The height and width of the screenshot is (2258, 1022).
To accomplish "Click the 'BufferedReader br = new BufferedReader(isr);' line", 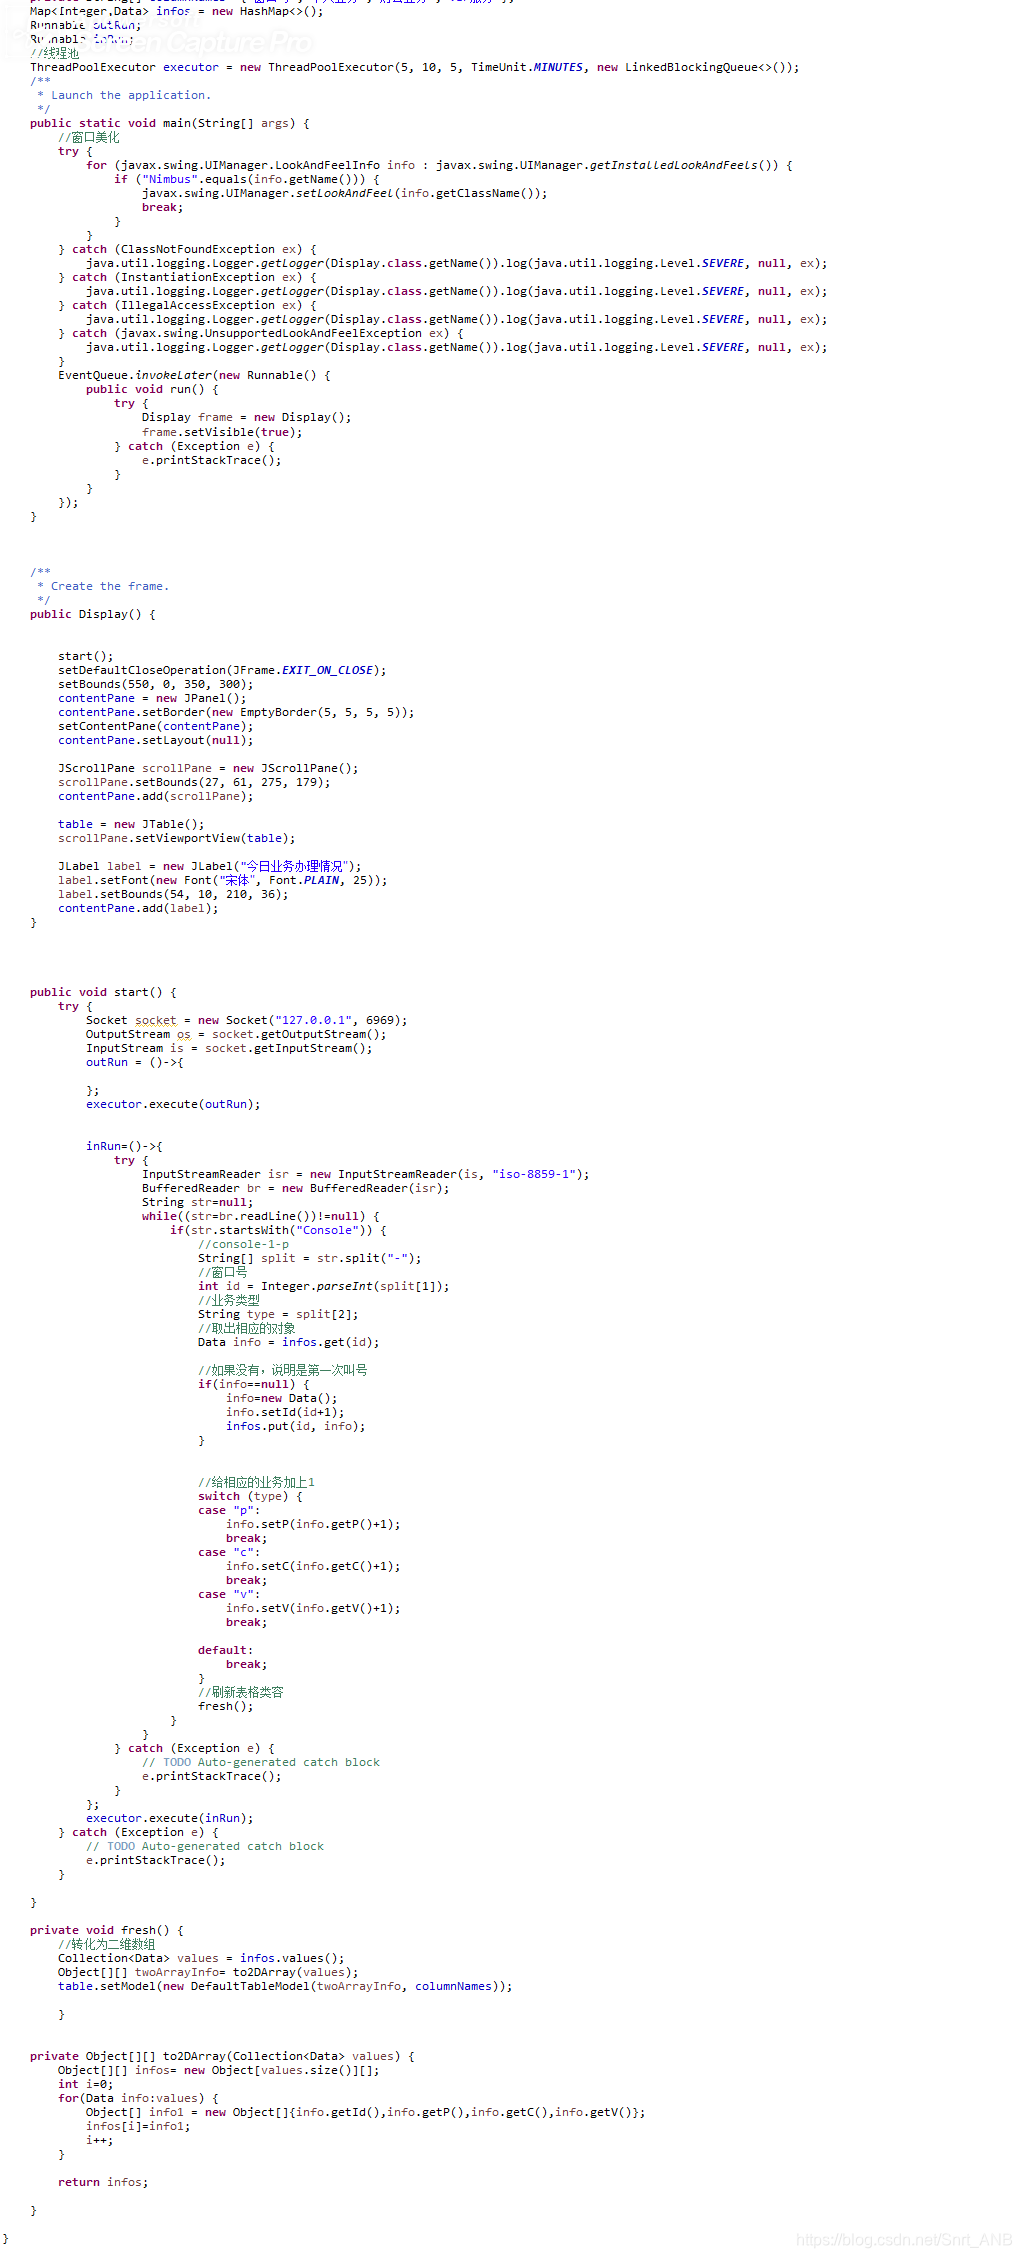I will [295, 1188].
